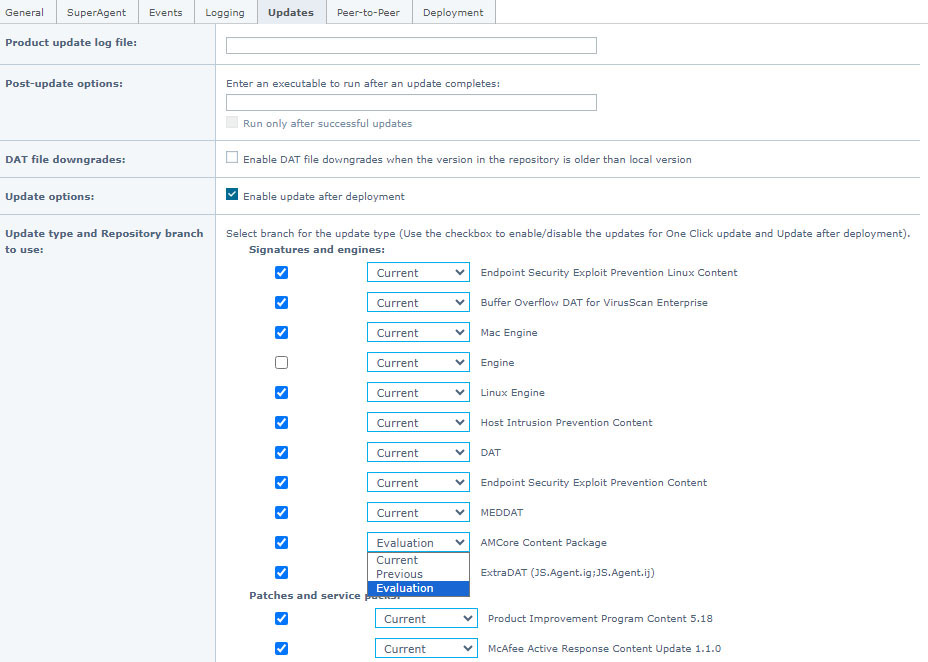The height and width of the screenshot is (662, 928).
Task: Click the Signatures and engines heading
Action: (317, 250)
